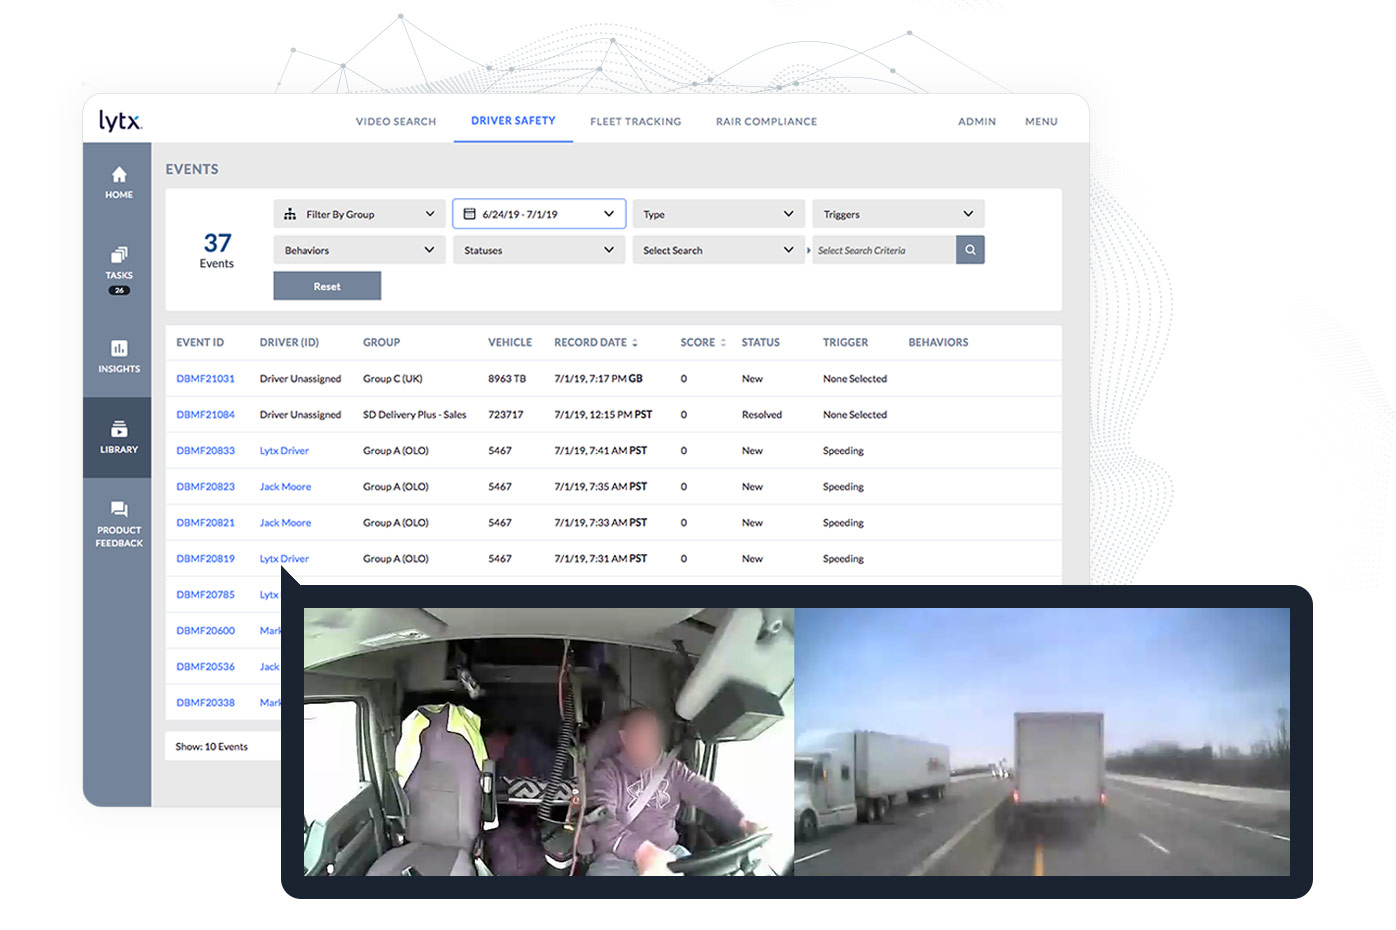
Task: Switch to the Video Search tab
Action: [396, 122]
